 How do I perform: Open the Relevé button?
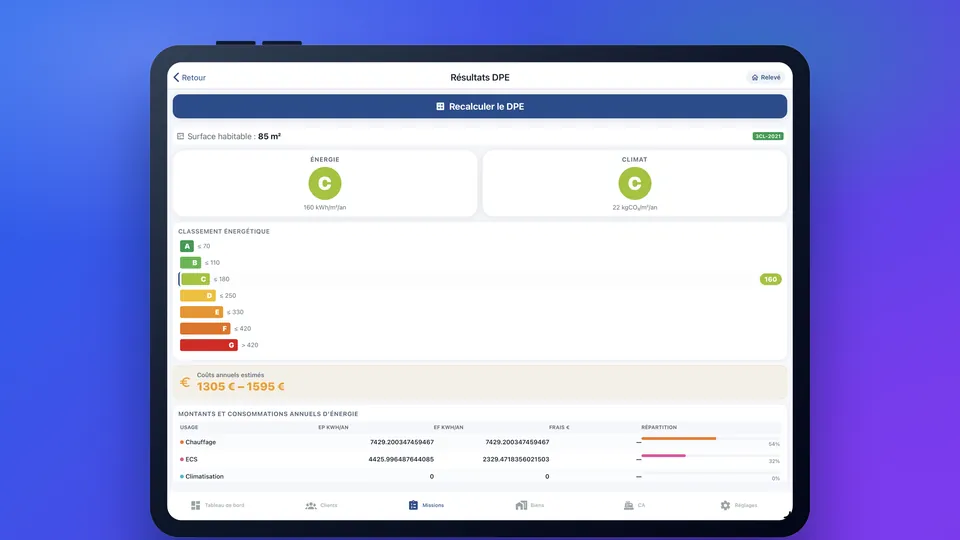coord(766,78)
